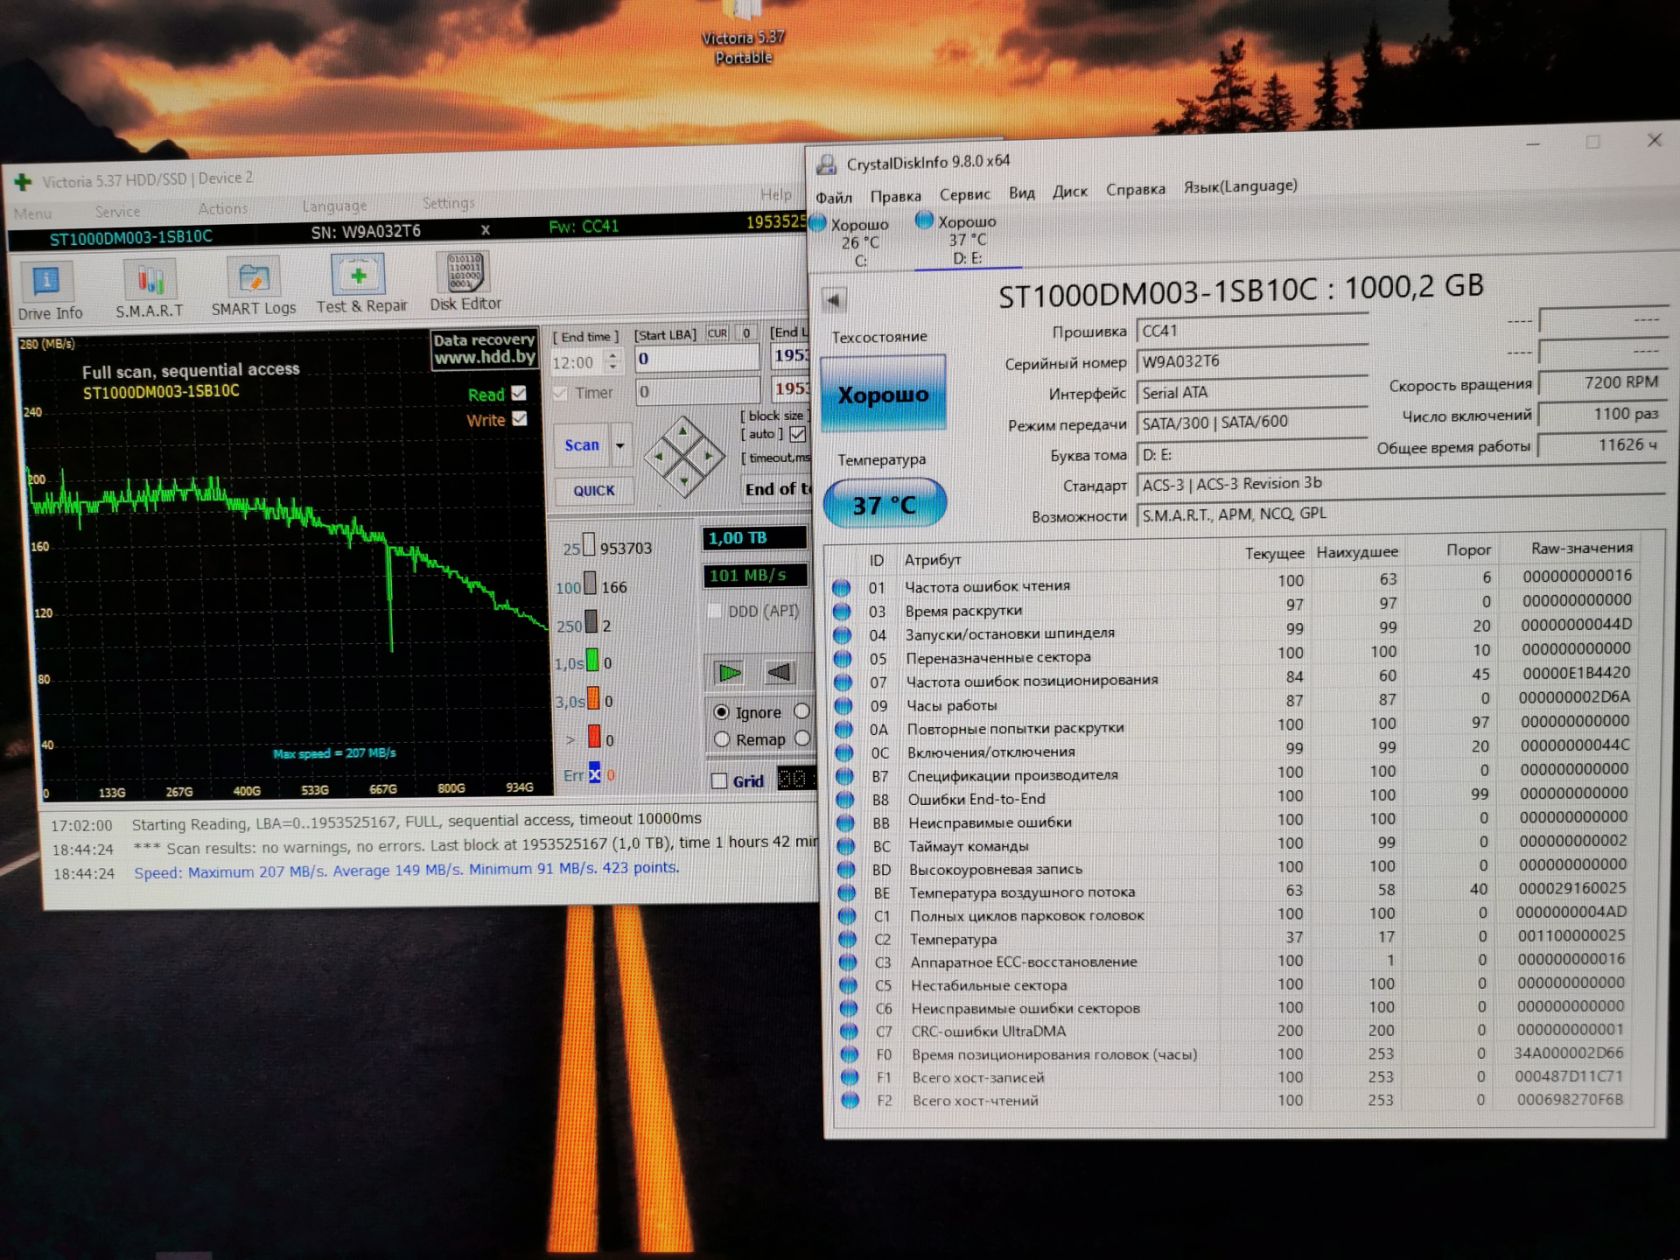This screenshot has width=1680, height=1260.
Task: Toggle the Write checkbox on graph
Action: [519, 418]
